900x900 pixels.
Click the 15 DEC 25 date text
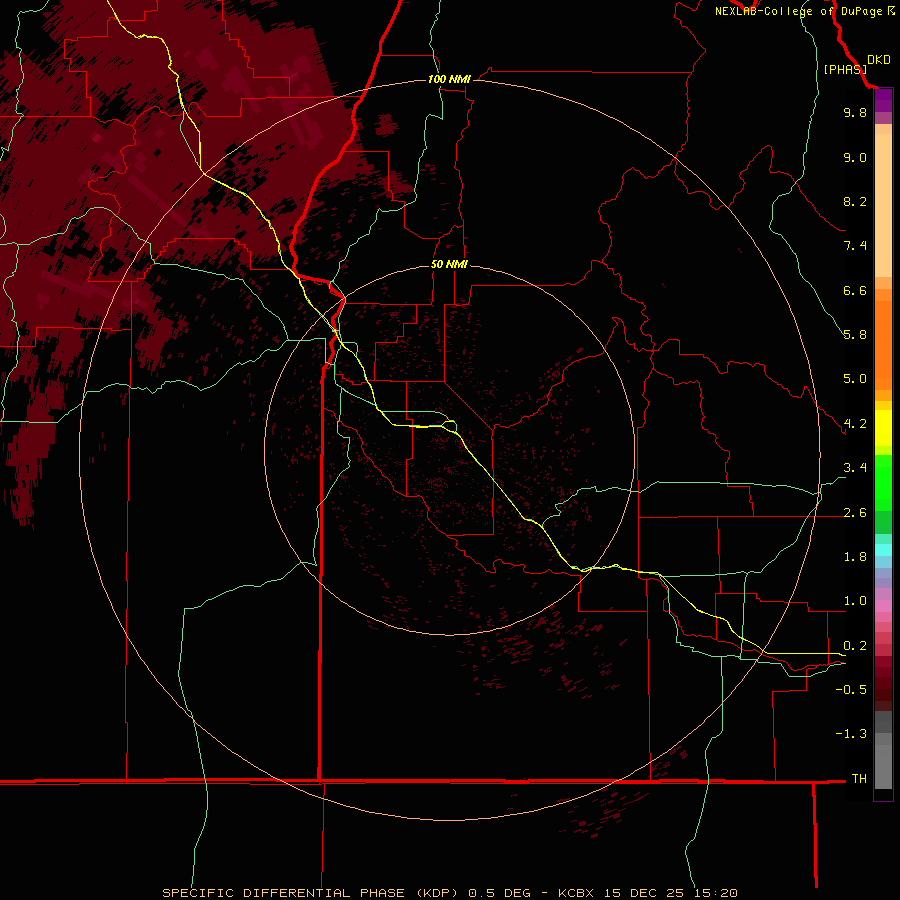[x=644, y=893]
